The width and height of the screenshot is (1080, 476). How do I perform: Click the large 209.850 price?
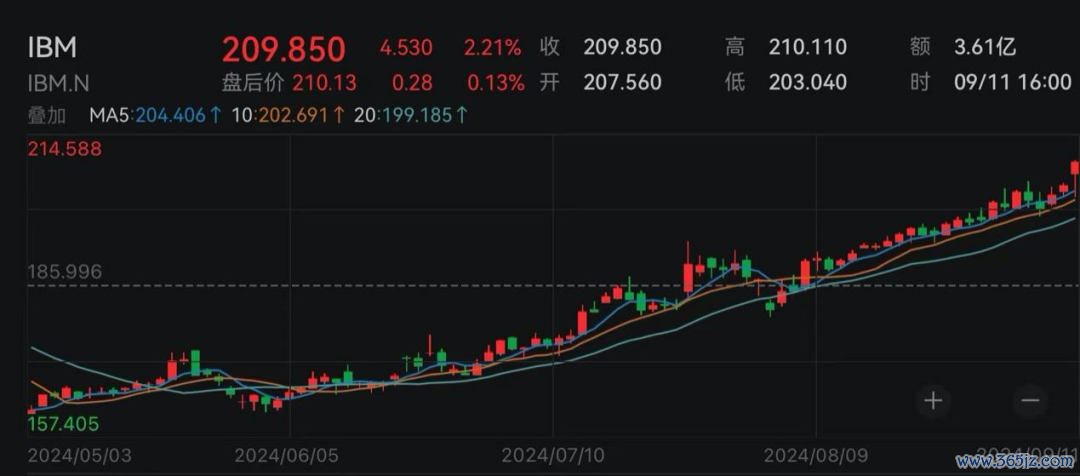click(283, 49)
